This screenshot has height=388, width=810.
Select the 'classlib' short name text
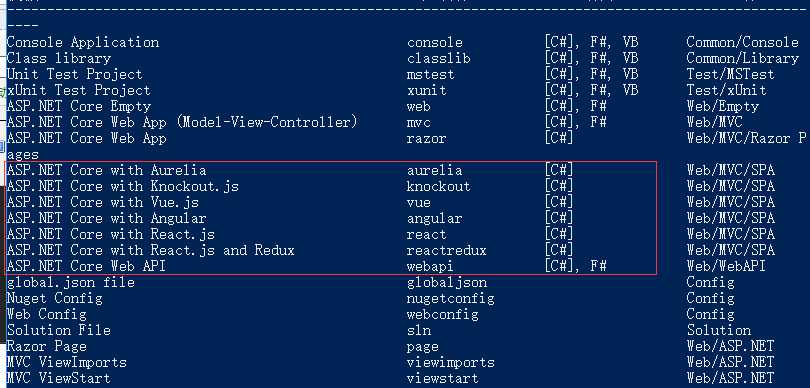click(439, 58)
